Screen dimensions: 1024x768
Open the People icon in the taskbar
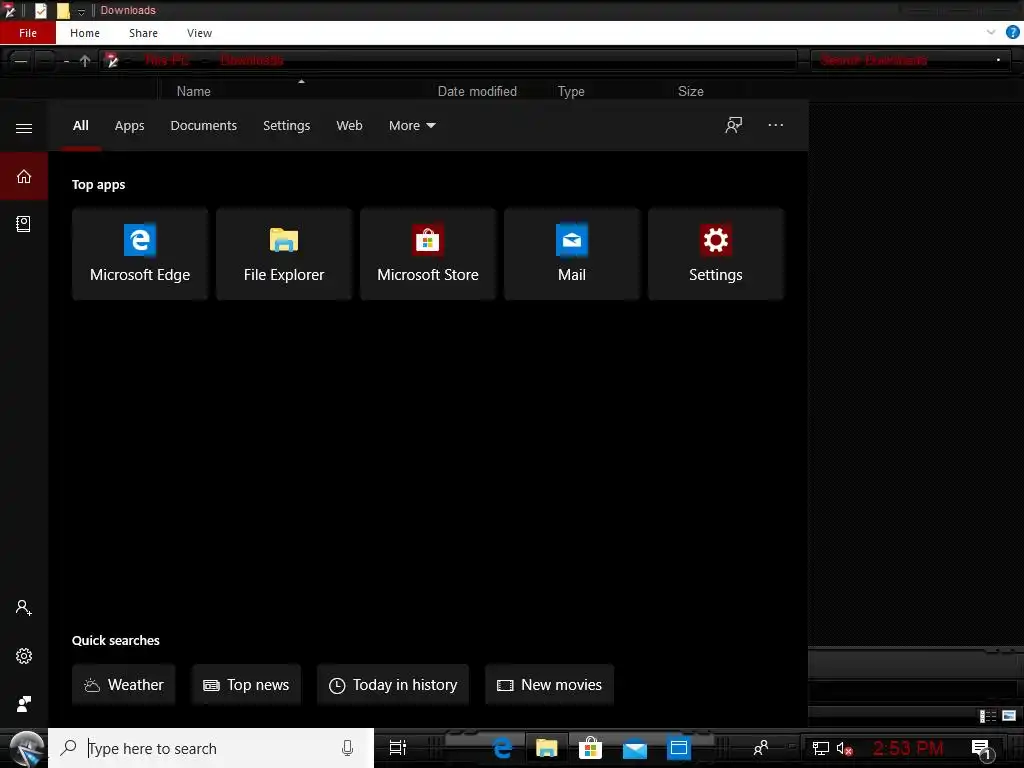pyautogui.click(x=761, y=748)
